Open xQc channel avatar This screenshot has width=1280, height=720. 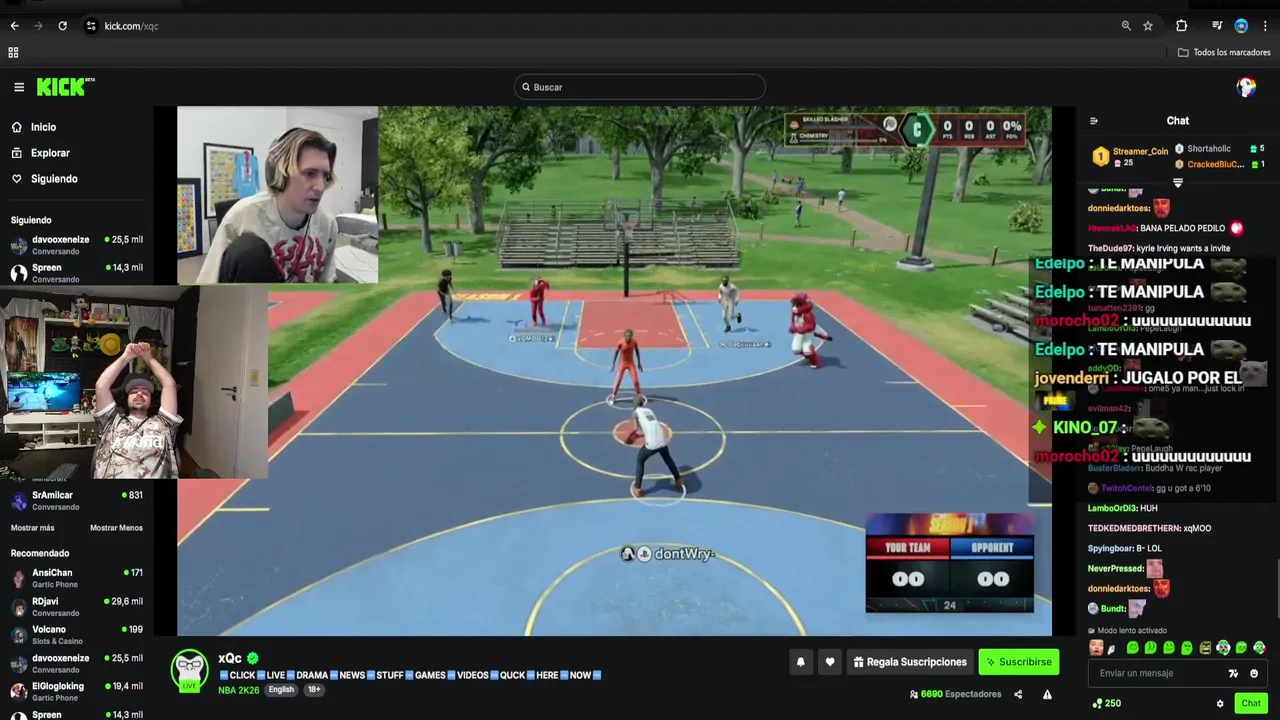[x=190, y=670]
